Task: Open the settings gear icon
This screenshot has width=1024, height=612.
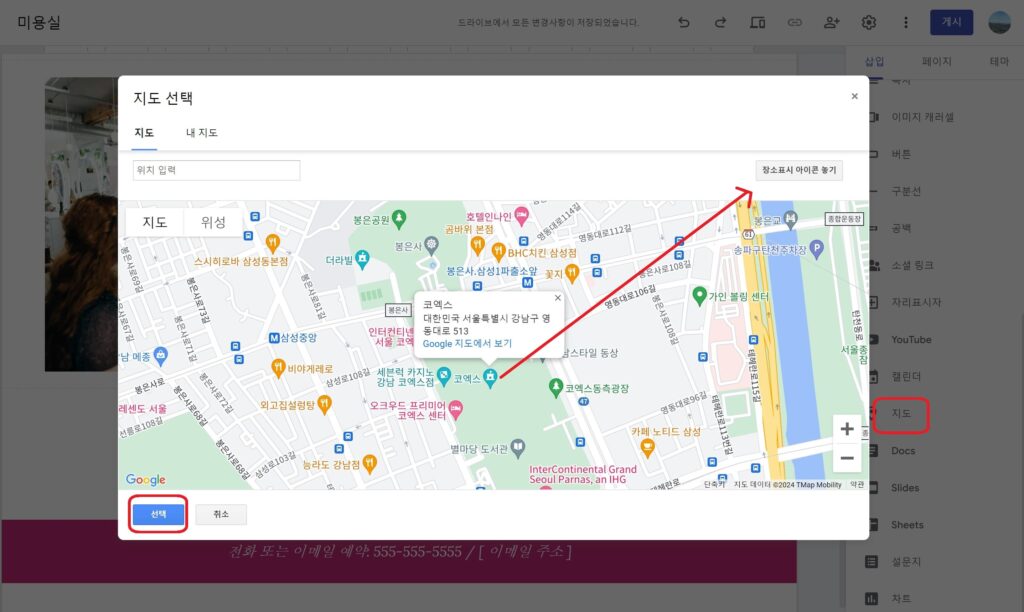Action: coord(869,22)
